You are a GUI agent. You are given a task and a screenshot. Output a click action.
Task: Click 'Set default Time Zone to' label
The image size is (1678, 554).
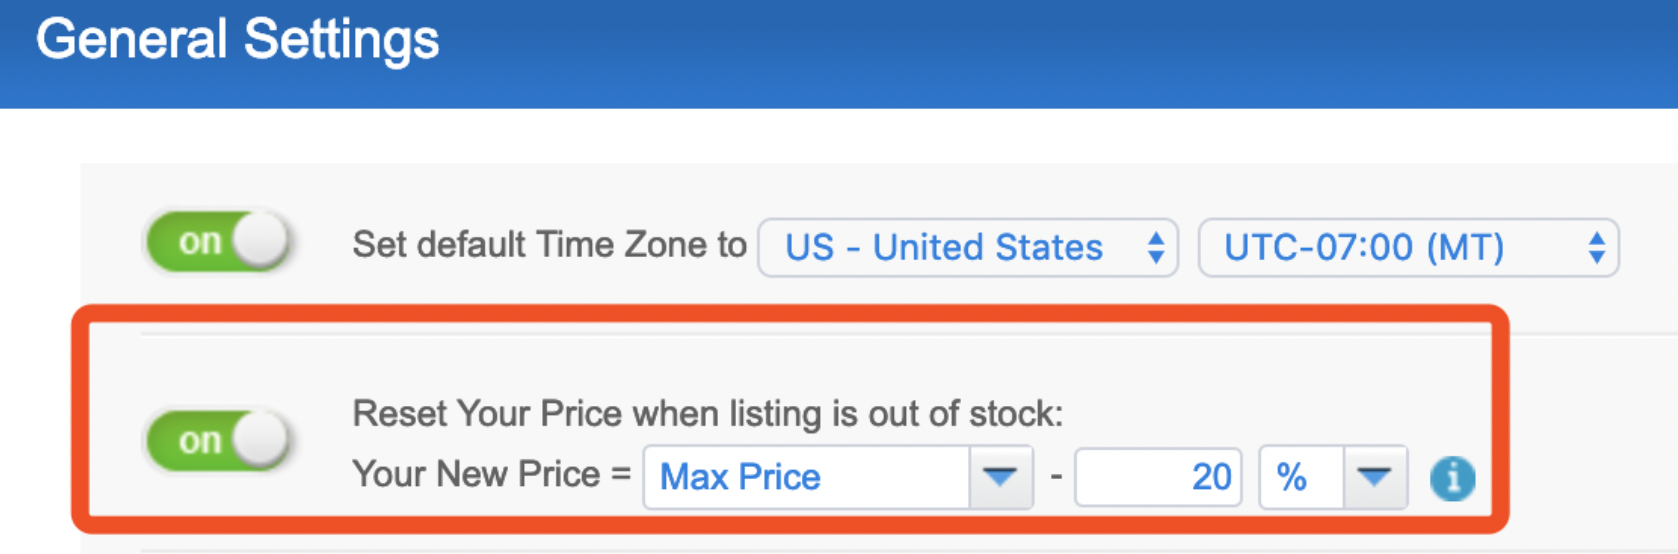tap(549, 245)
